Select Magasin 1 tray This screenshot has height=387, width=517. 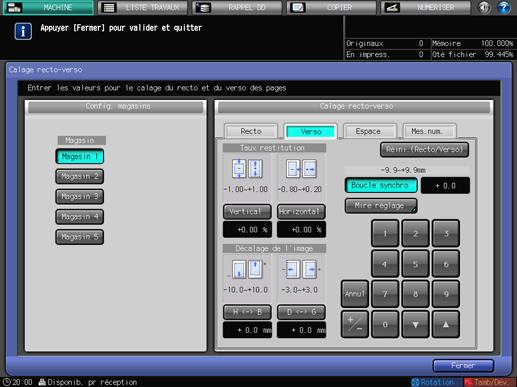(80, 156)
